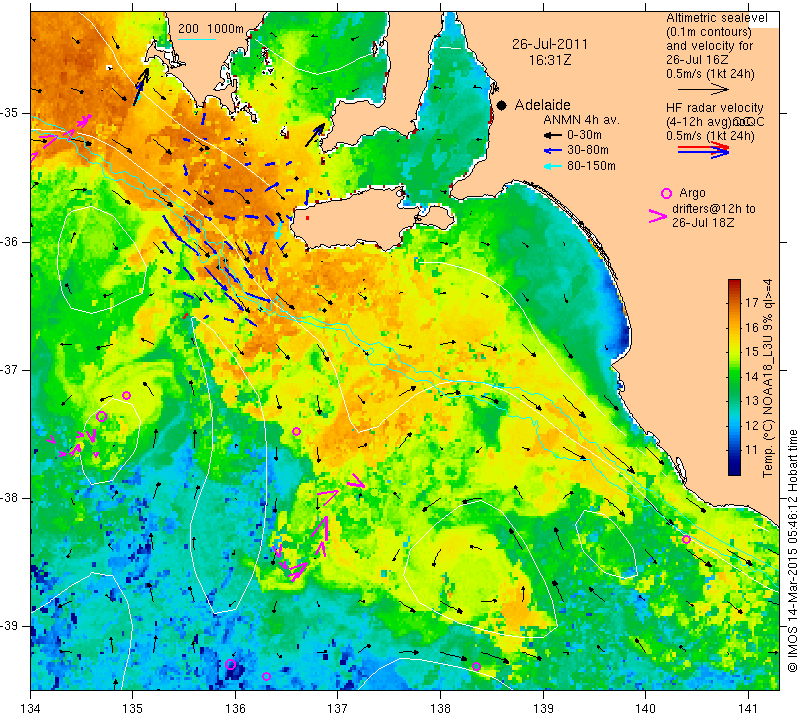
Task: Select the Argo float circle near 134.9E 37.2S
Action: point(127,395)
